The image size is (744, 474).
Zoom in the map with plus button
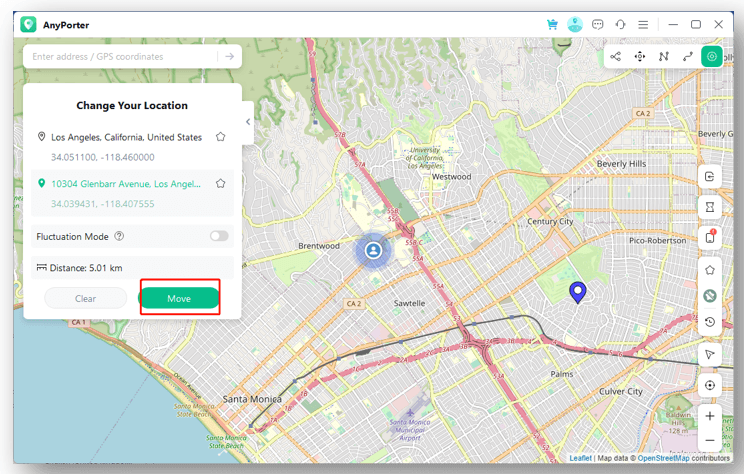click(x=710, y=416)
